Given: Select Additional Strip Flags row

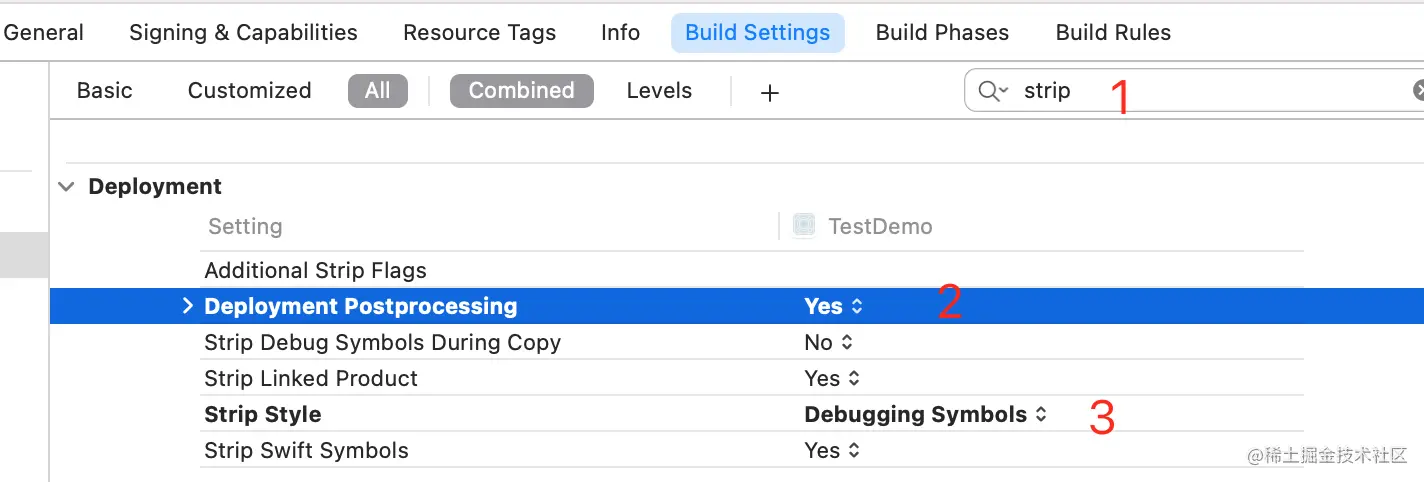Looking at the screenshot, I should click(x=315, y=271).
